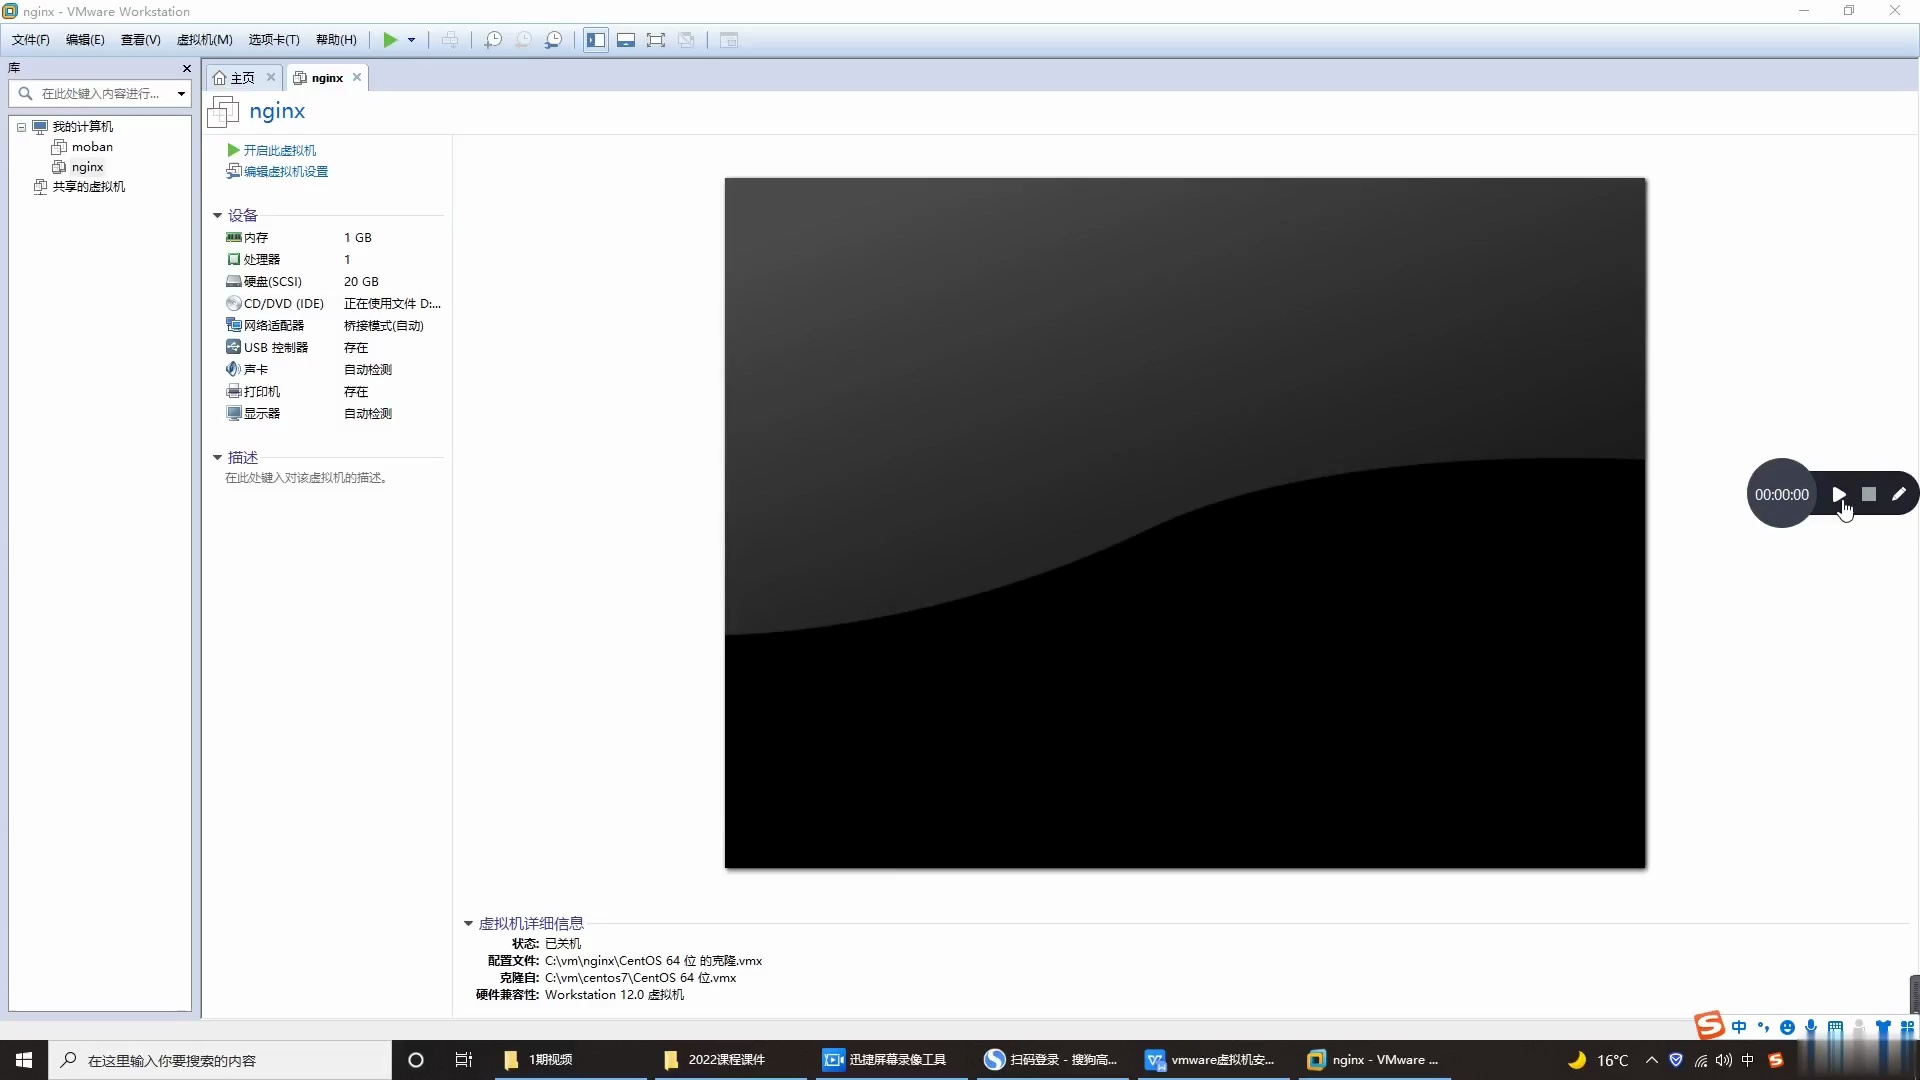Image resolution: width=1920 pixels, height=1080 pixels.
Task: Select moban virtual machine in library
Action: [92, 147]
